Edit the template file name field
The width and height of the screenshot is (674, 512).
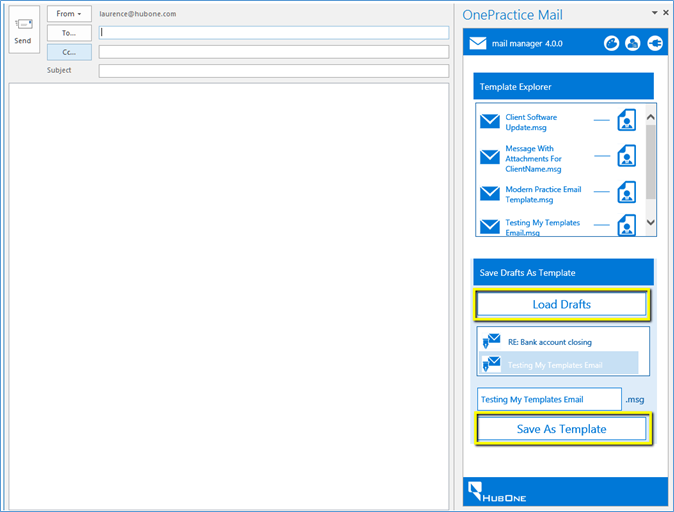[549, 399]
